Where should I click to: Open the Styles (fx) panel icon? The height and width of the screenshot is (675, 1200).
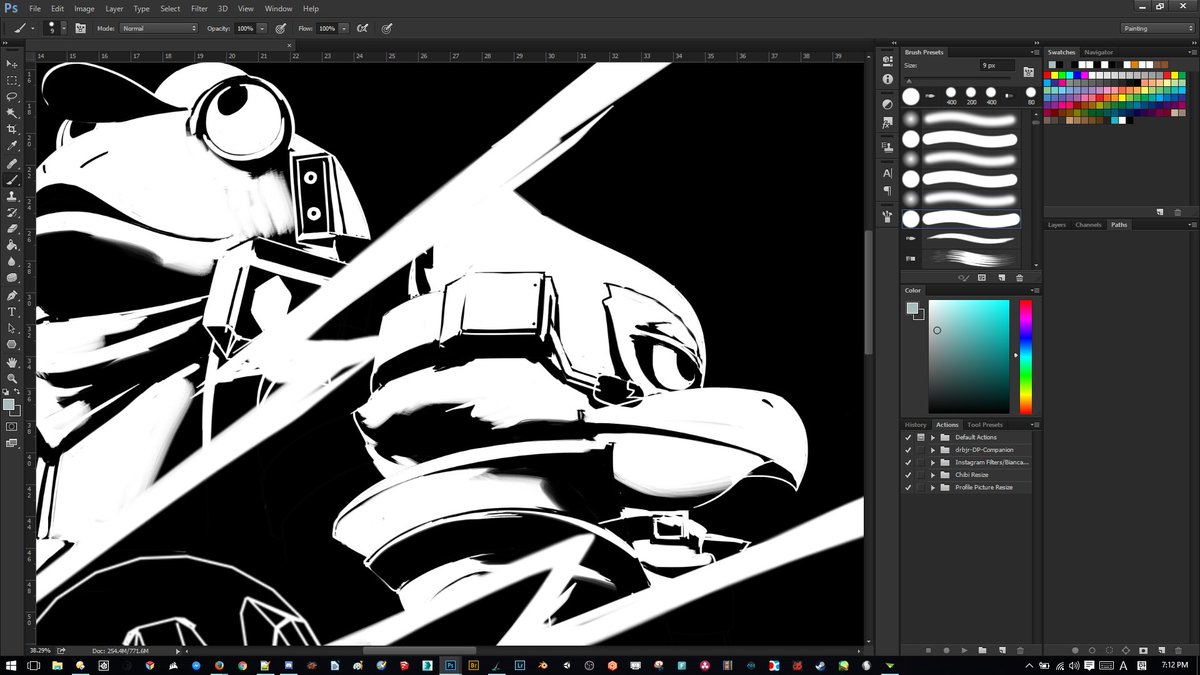(887, 124)
